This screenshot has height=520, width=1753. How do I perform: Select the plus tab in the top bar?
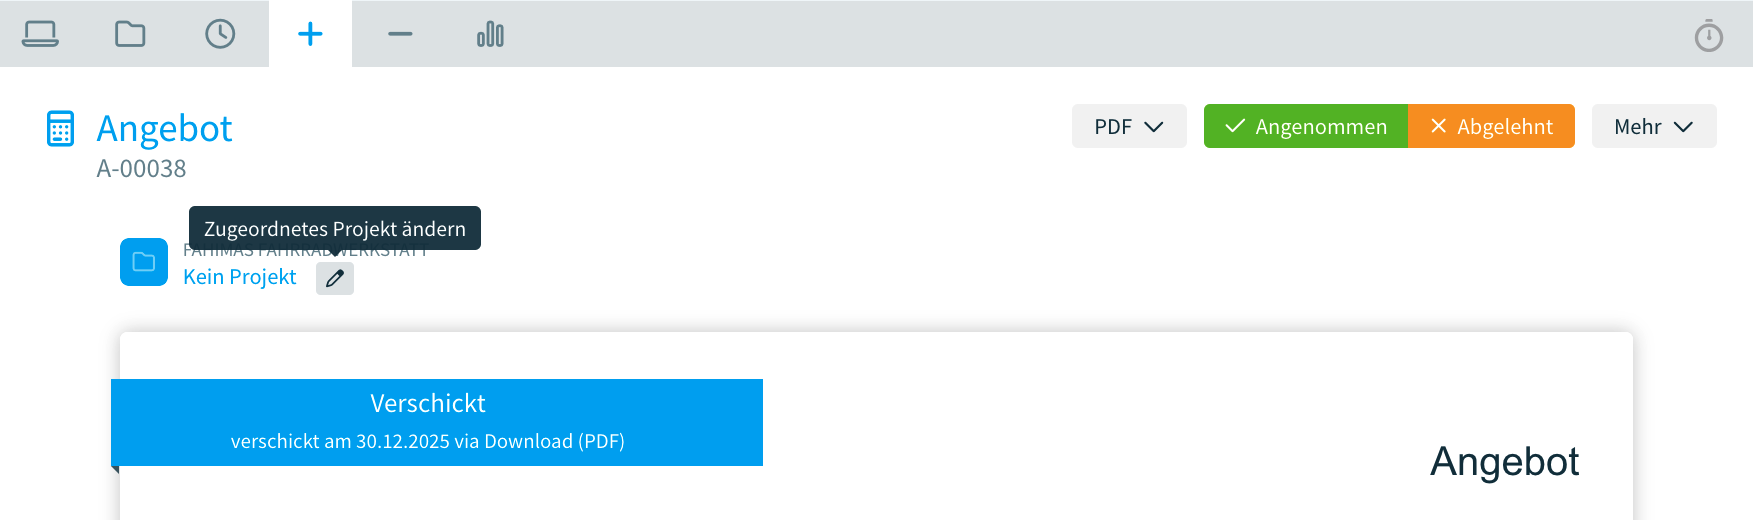click(310, 34)
